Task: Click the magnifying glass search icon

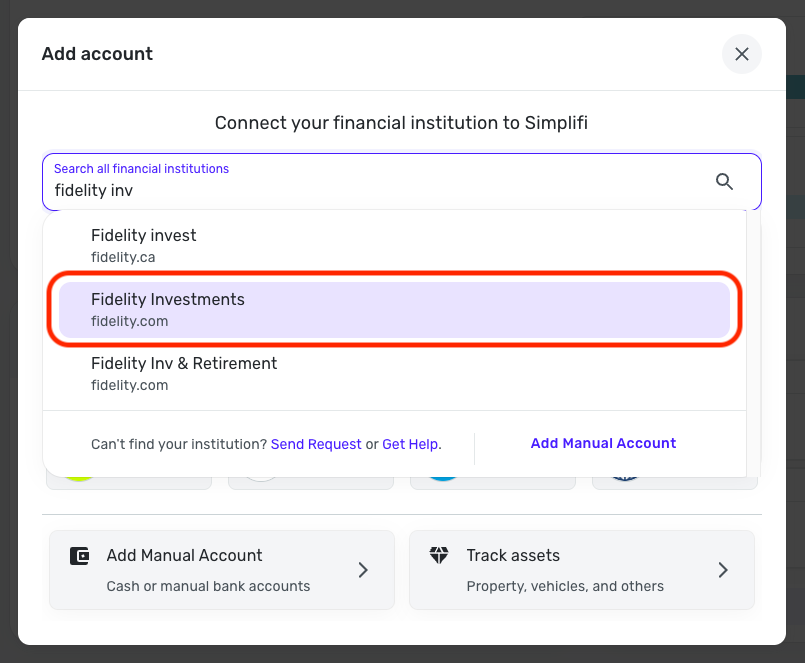Action: click(725, 181)
